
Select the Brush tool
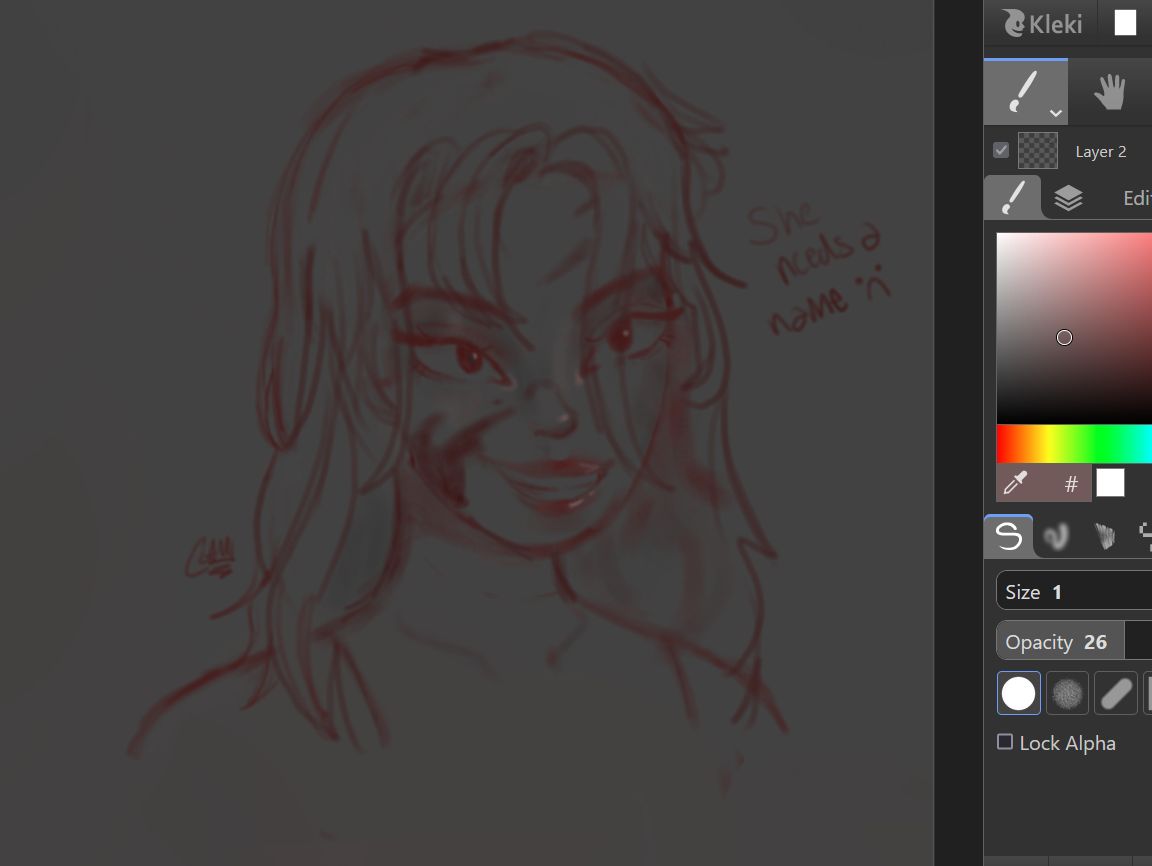[x=1025, y=92]
